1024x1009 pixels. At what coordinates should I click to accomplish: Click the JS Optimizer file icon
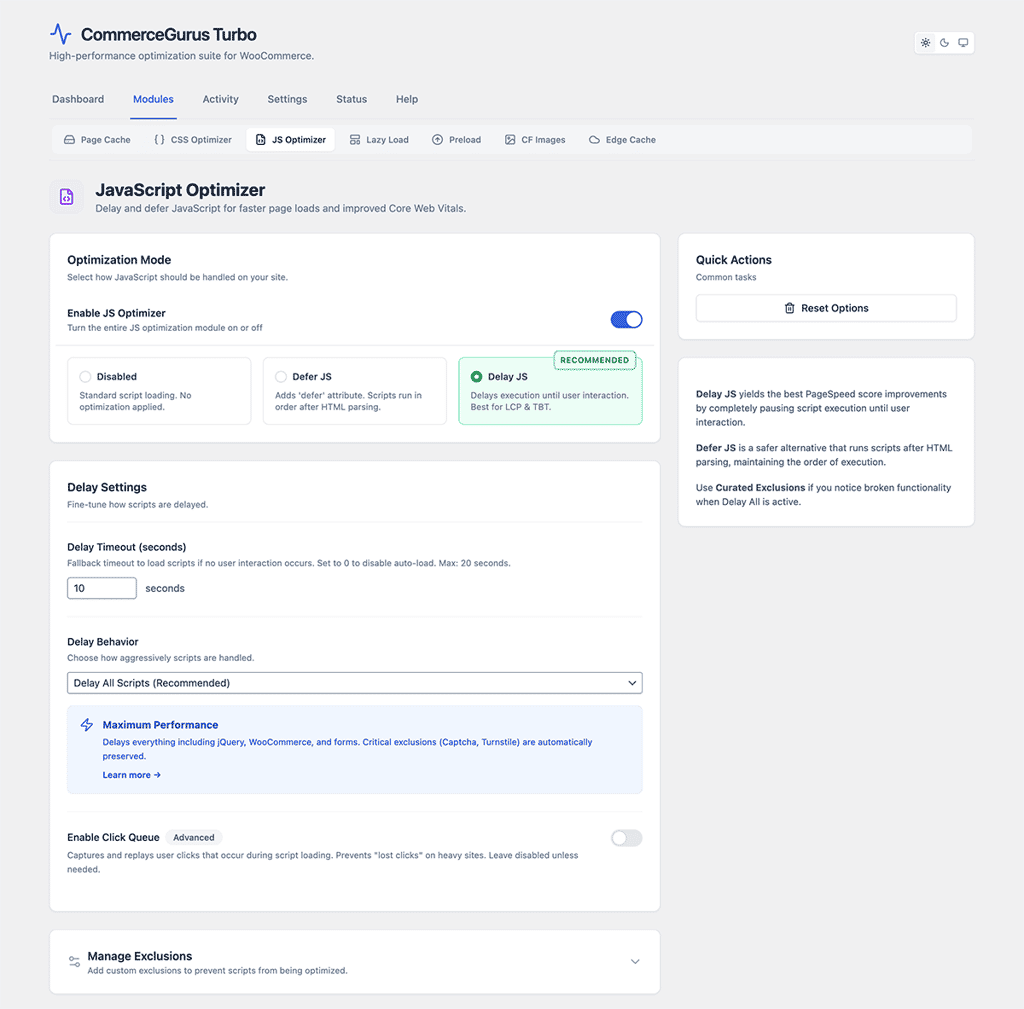coord(261,140)
